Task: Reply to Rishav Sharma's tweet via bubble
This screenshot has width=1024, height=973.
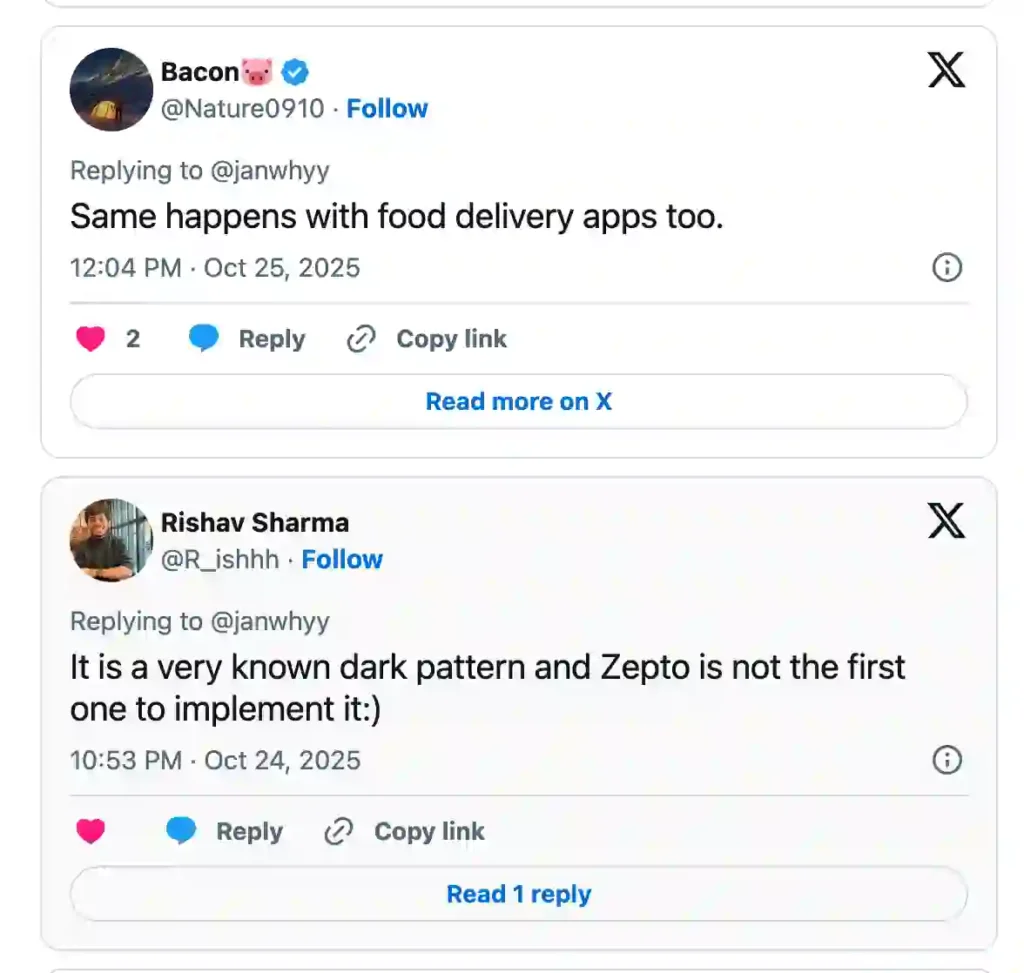Action: pos(181,831)
